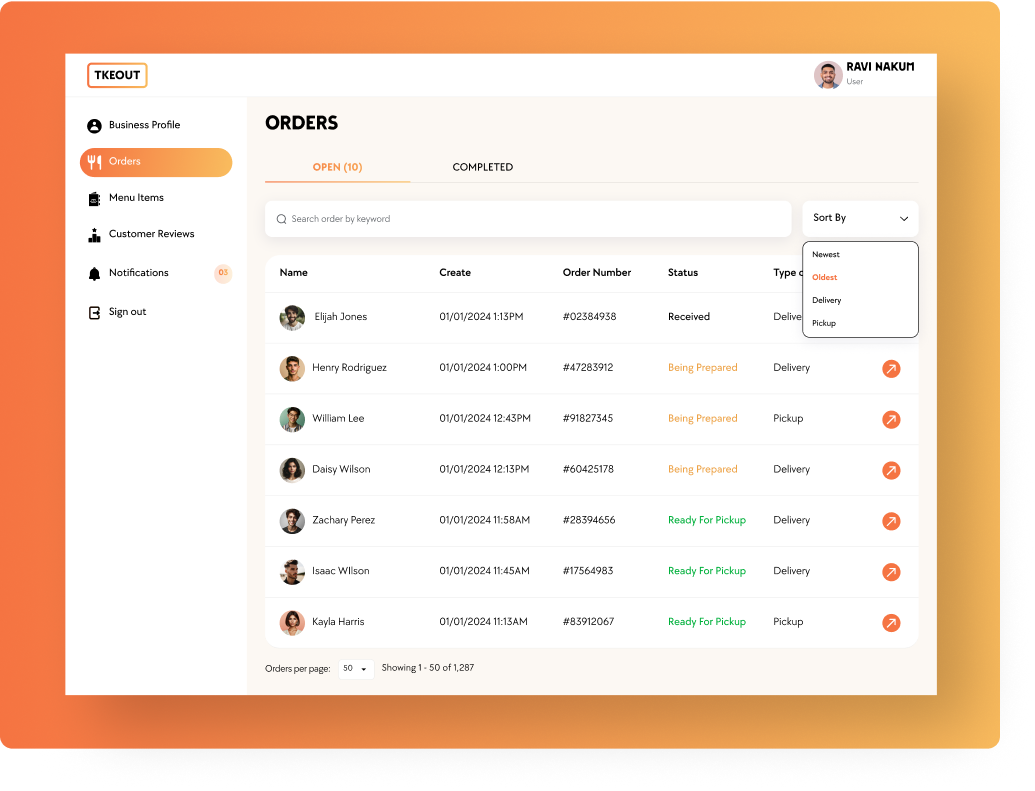The height and width of the screenshot is (791, 1035).
Task: Open Henry Rodriguez order arrow button
Action: coord(891,368)
